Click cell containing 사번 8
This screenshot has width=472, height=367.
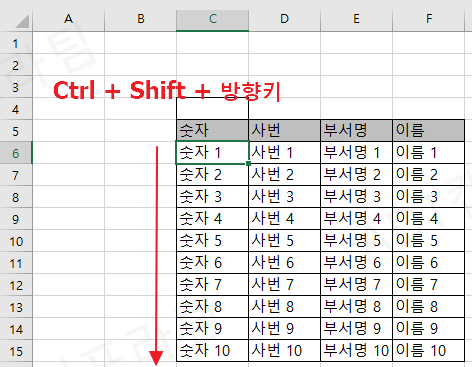284,307
